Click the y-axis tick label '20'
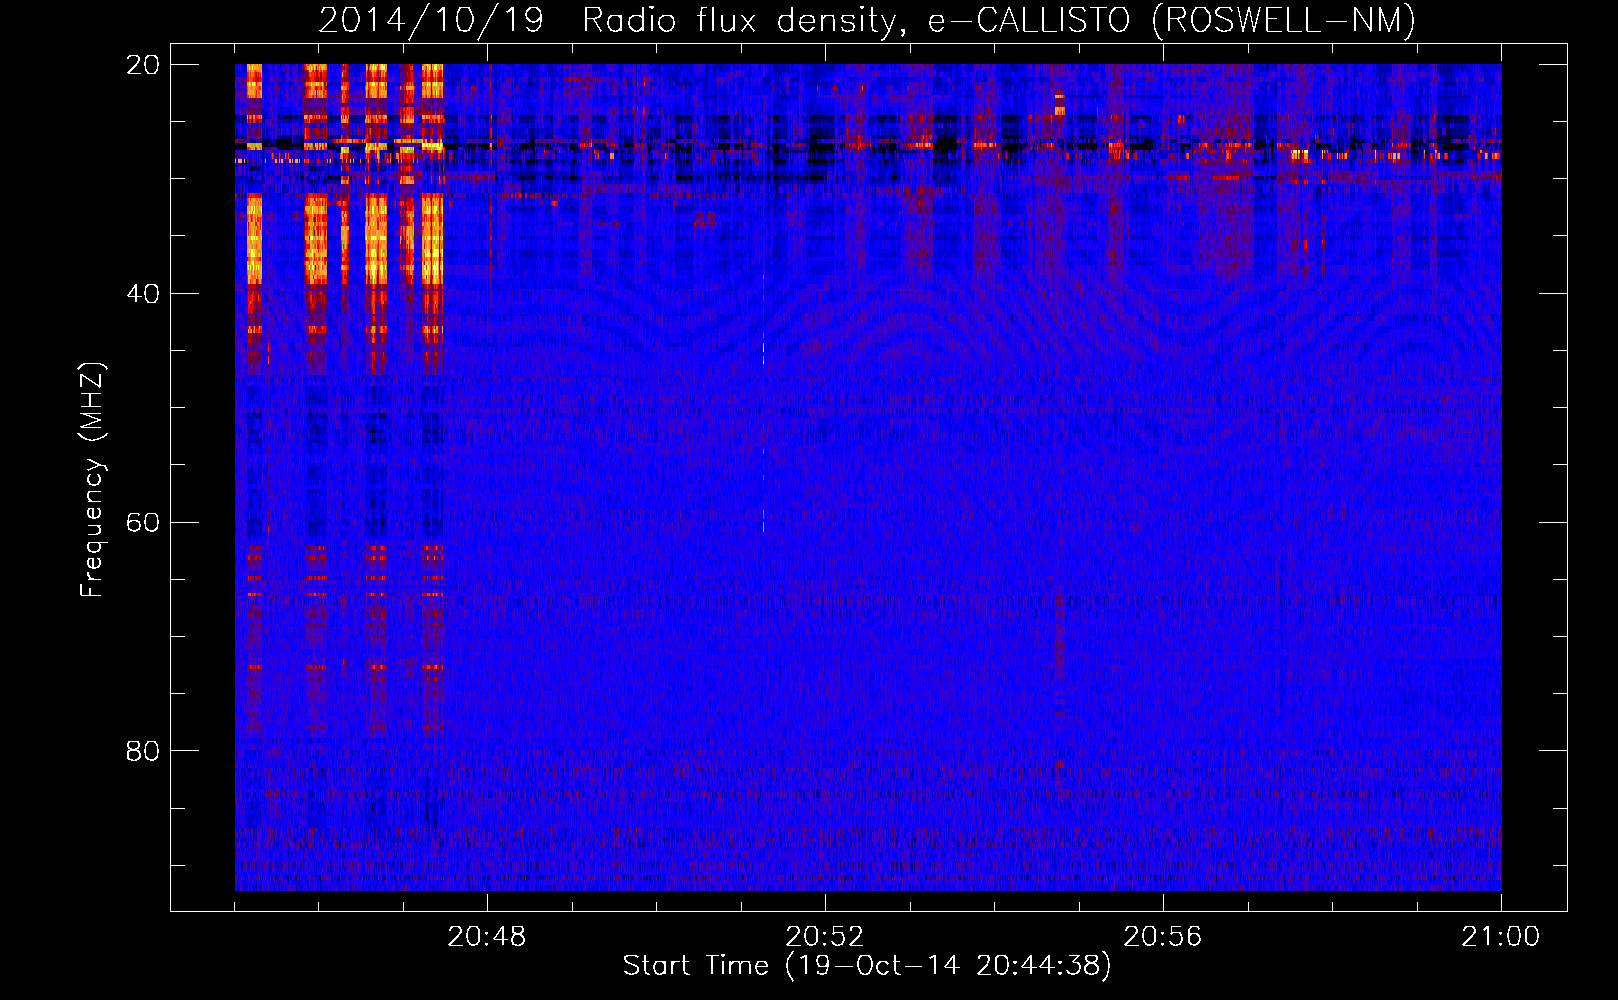The image size is (1618, 1000). pyautogui.click(x=142, y=65)
